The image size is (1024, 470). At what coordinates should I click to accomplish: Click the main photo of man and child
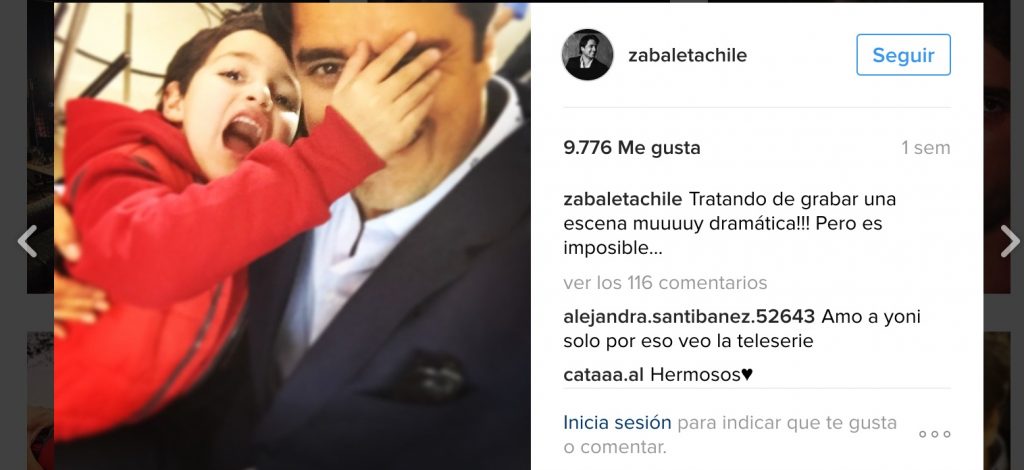pyautogui.click(x=292, y=236)
